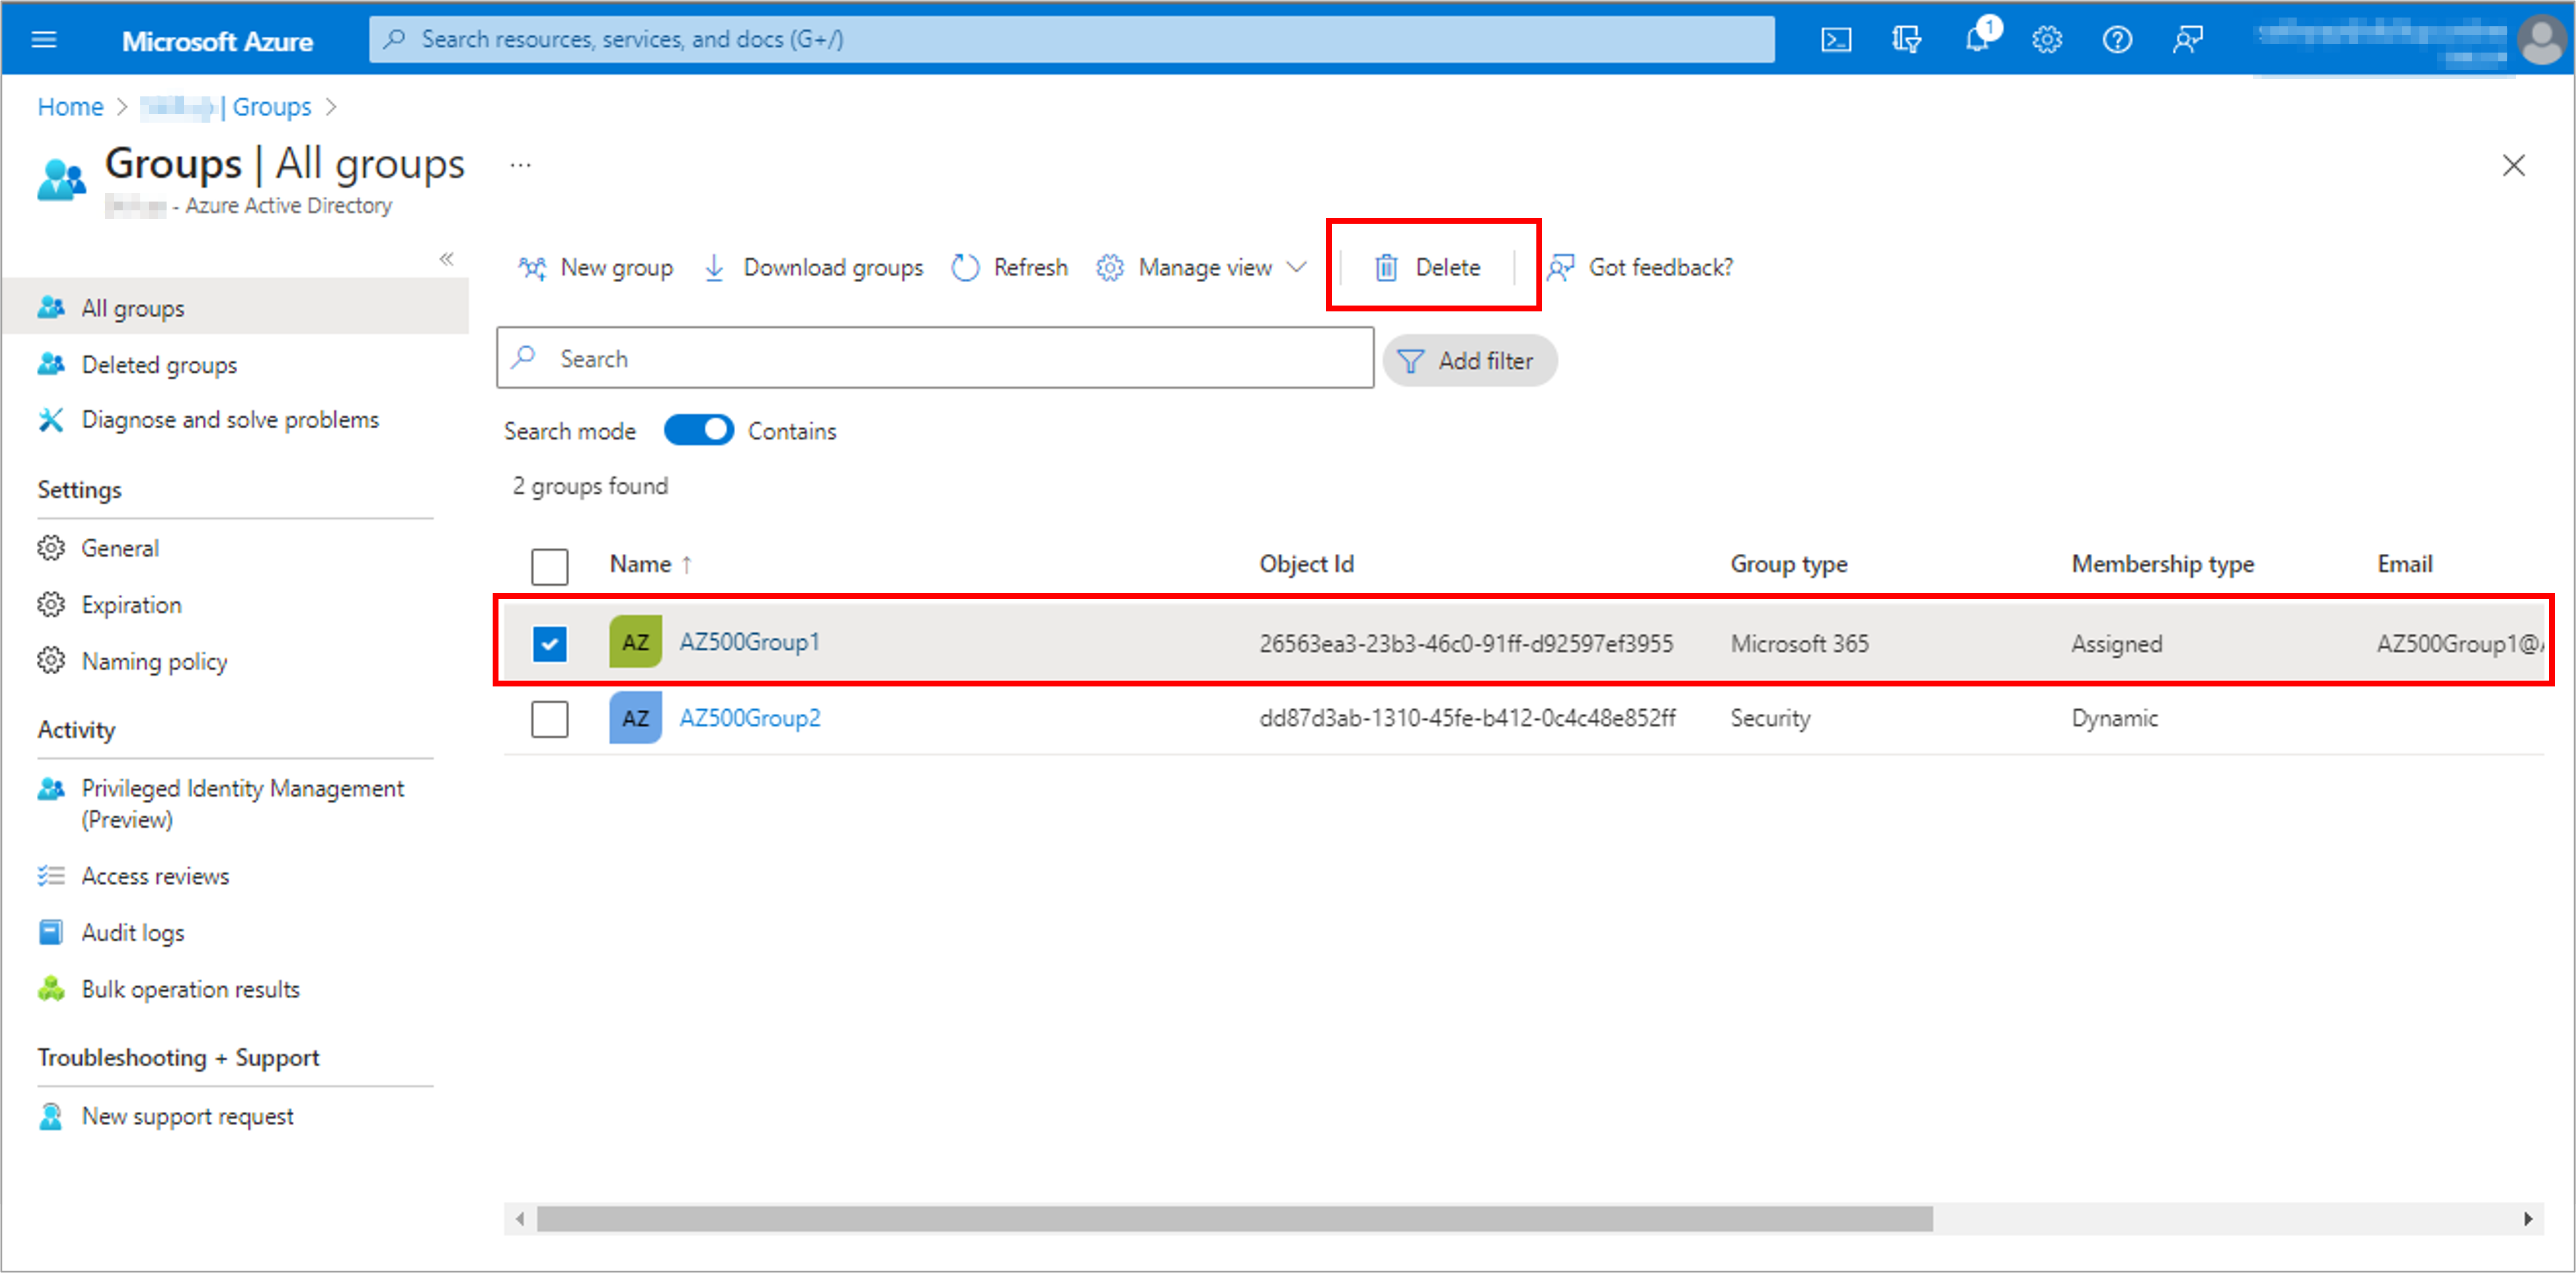The image size is (2576, 1273).
Task: Click the horizontal scrollbar thumb
Action: [1234, 1218]
